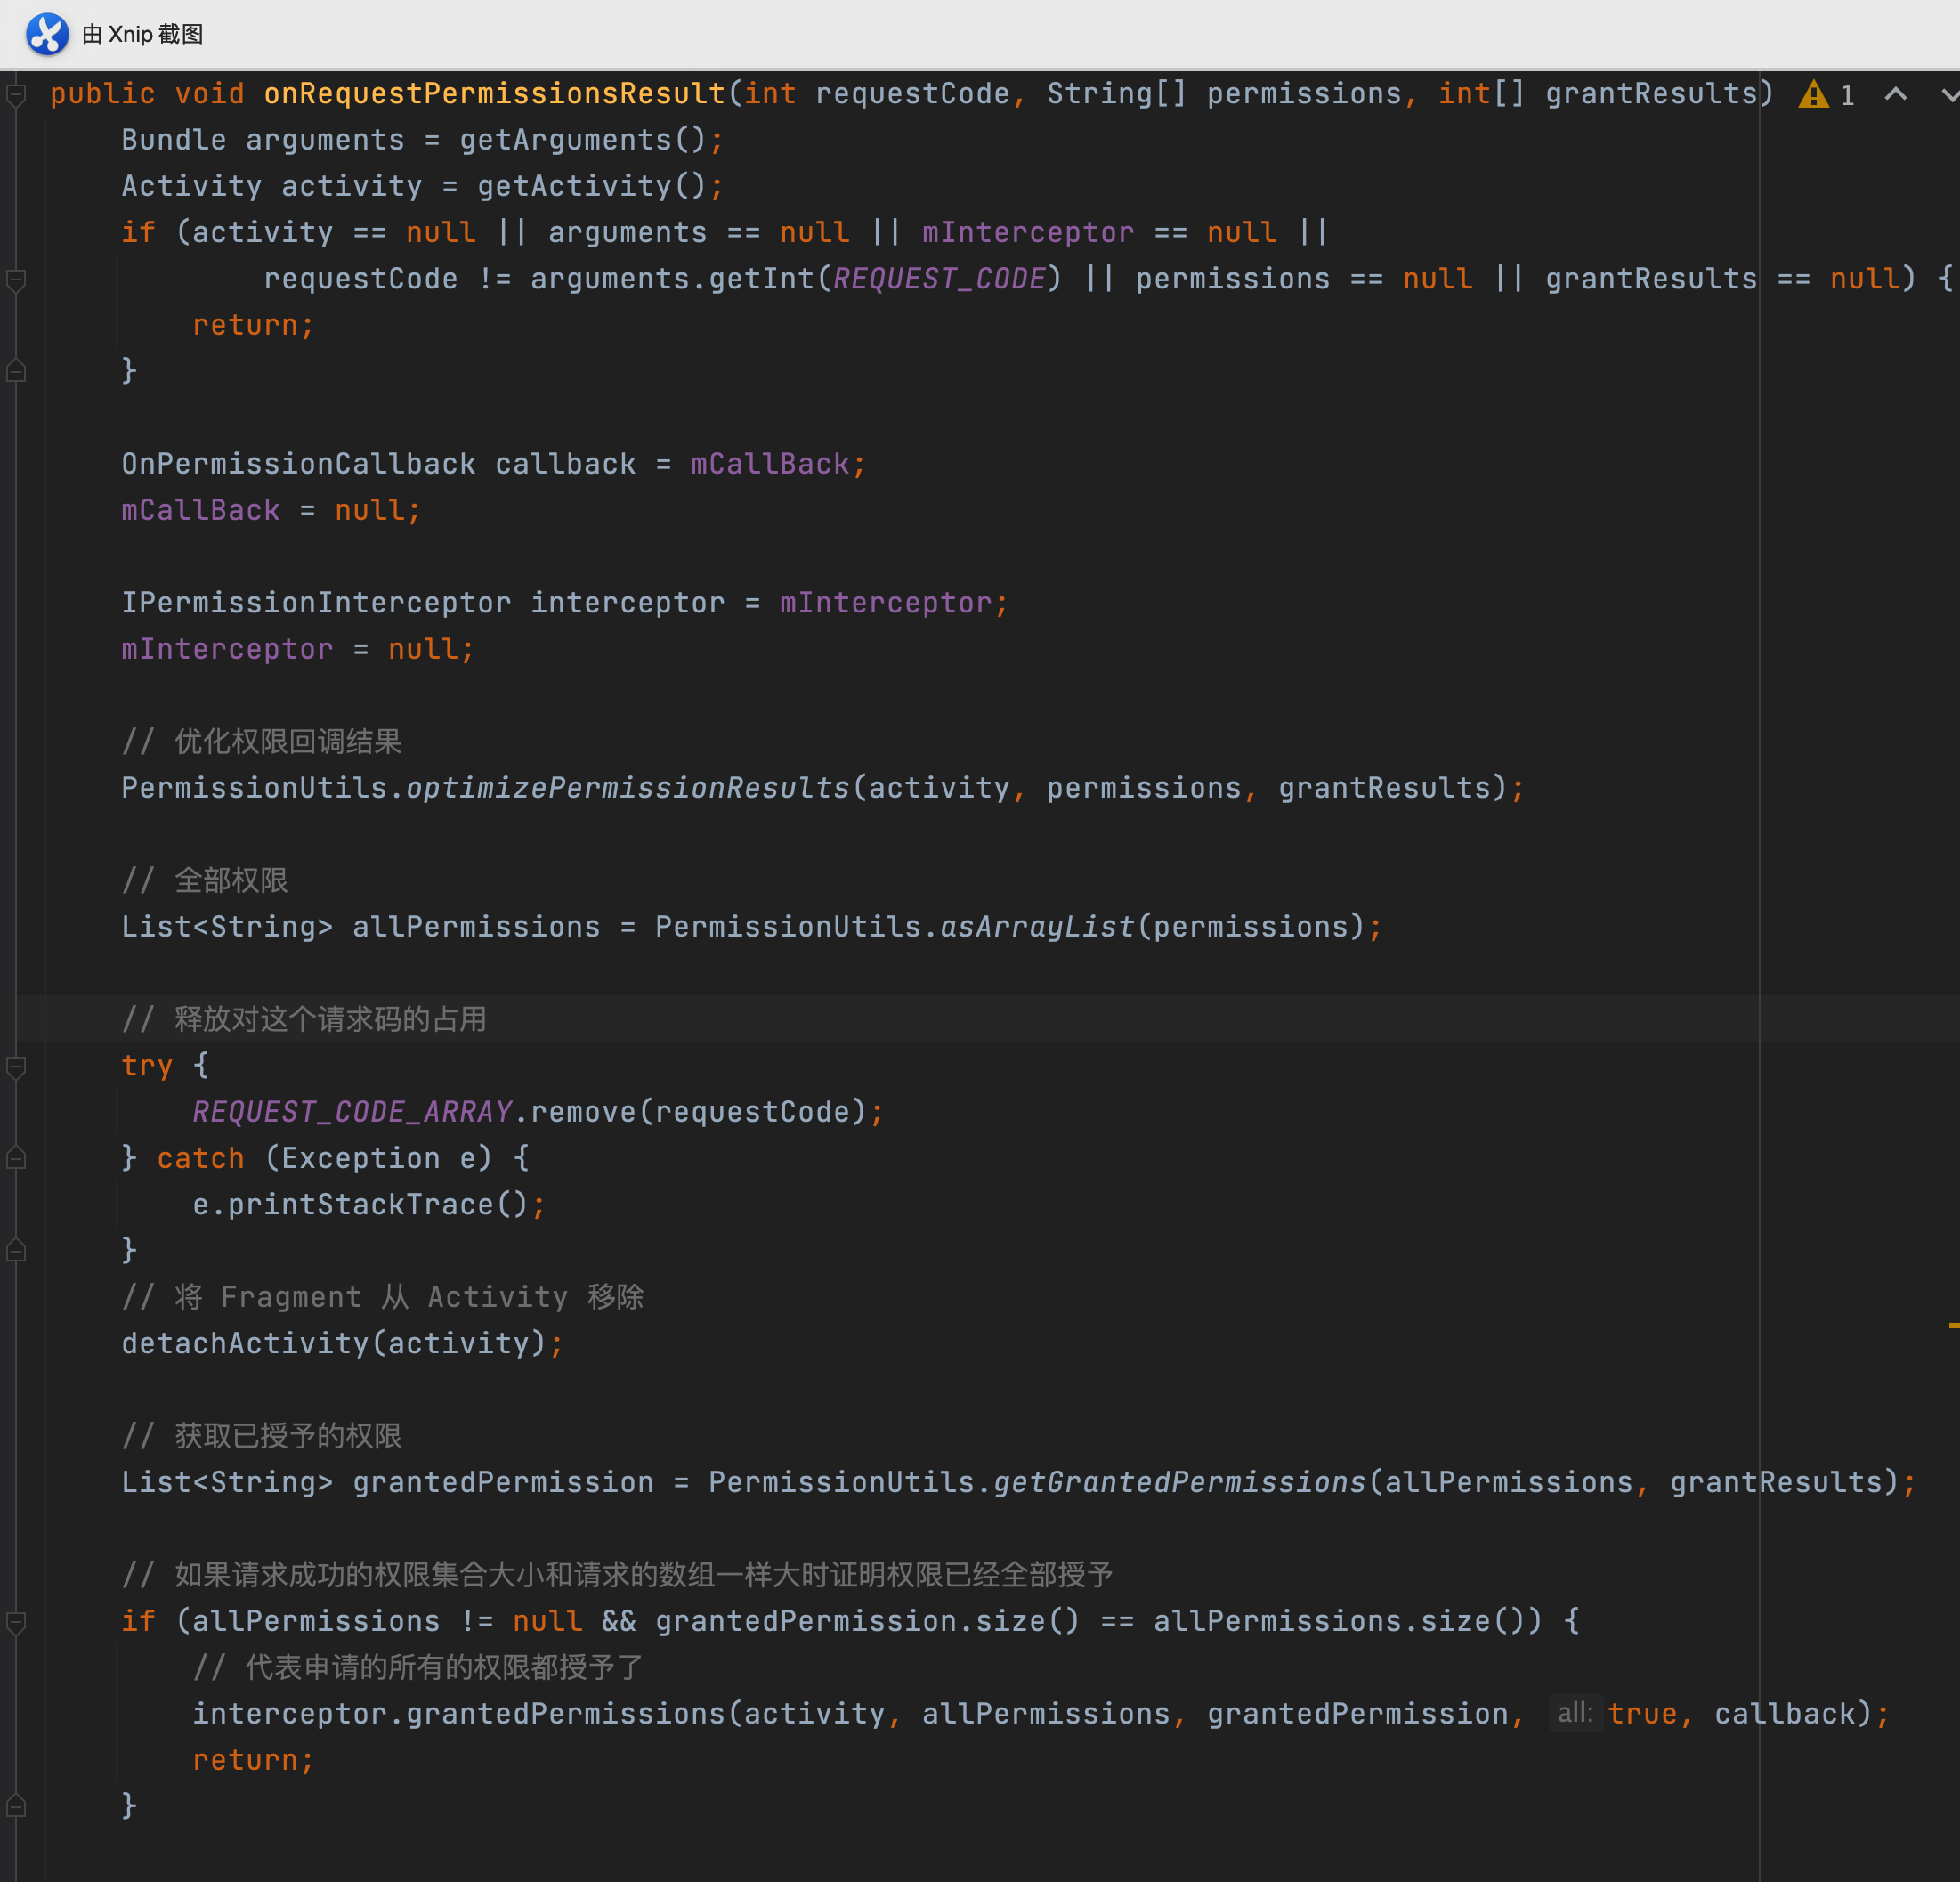
Task: Click the up chevron to go to previous warning
Action: tap(1896, 94)
